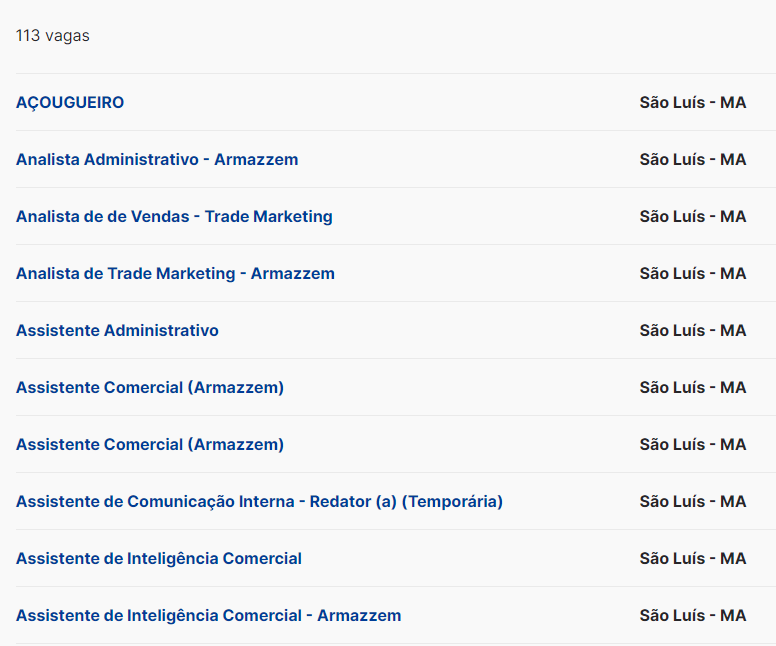This screenshot has width=776, height=646.
Task: Click the location for Assistente de Comunicação Interna
Action: [x=693, y=501]
